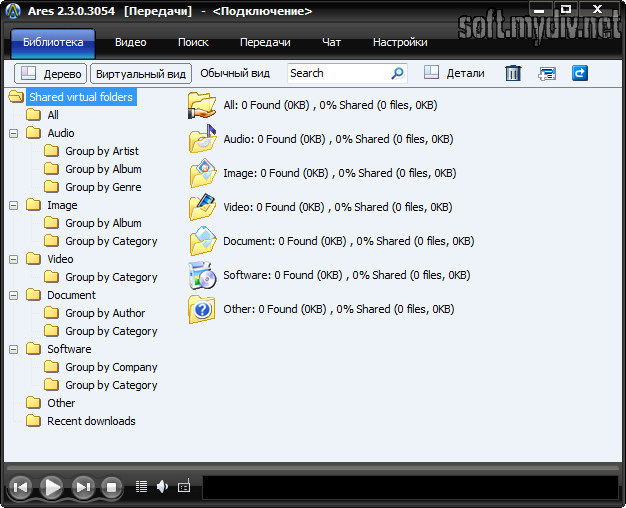The image size is (626, 508).
Task: Click the radio tuner icon
Action: click(184, 486)
